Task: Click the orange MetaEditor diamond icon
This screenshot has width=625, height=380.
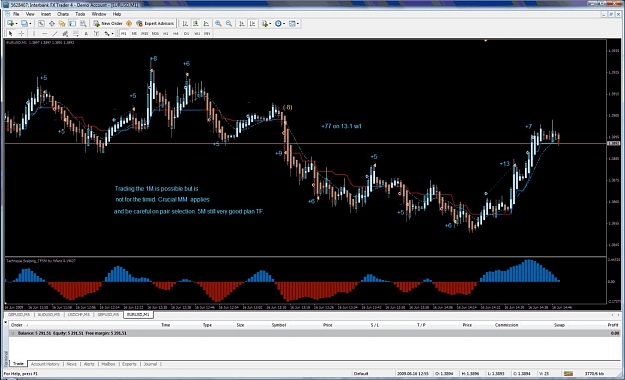Action: [x=129, y=24]
